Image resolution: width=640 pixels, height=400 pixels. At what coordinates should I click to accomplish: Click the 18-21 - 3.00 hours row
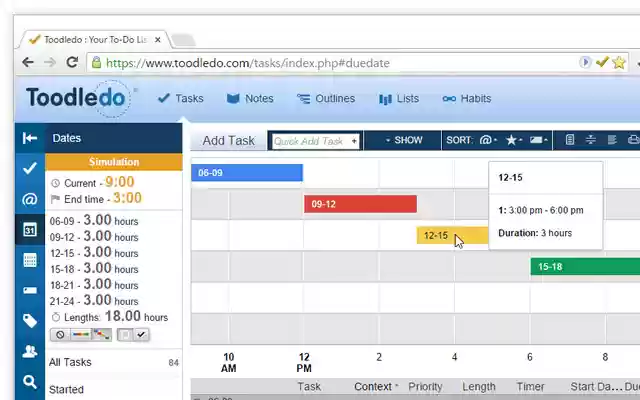(x=94, y=284)
